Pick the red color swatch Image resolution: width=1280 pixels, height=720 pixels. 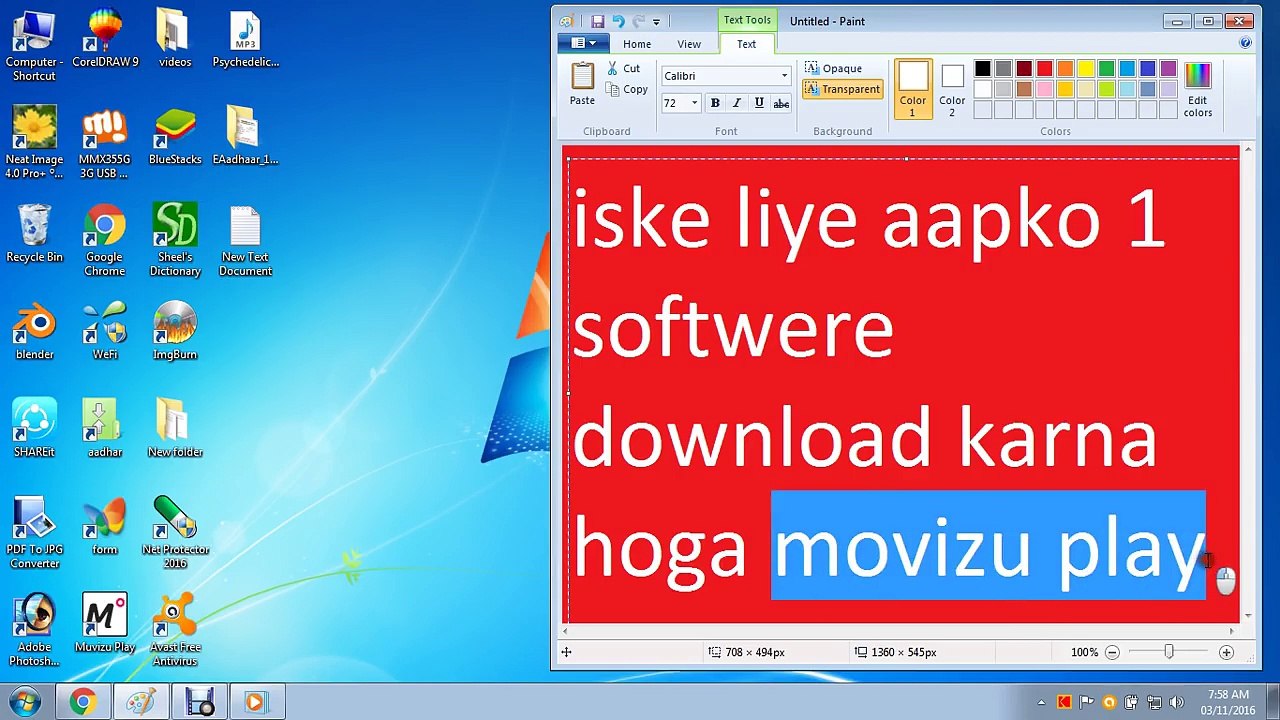click(1045, 69)
